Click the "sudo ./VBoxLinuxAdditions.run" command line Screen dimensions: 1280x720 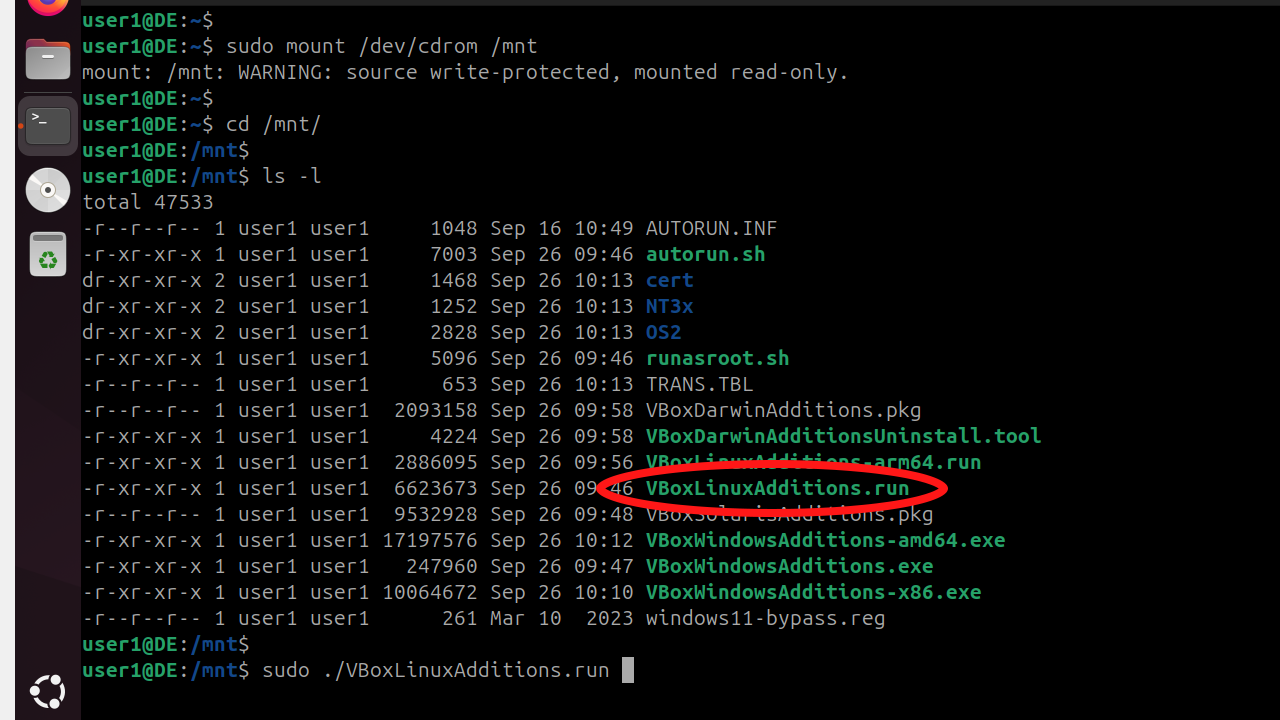tap(435, 670)
